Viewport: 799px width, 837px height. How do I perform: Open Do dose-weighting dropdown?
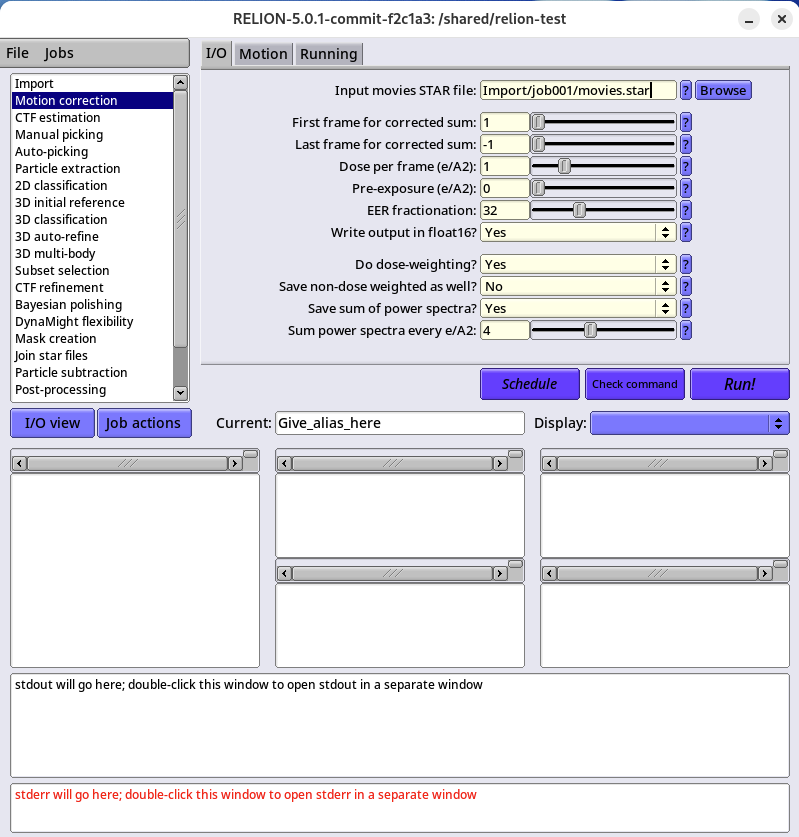coord(578,264)
